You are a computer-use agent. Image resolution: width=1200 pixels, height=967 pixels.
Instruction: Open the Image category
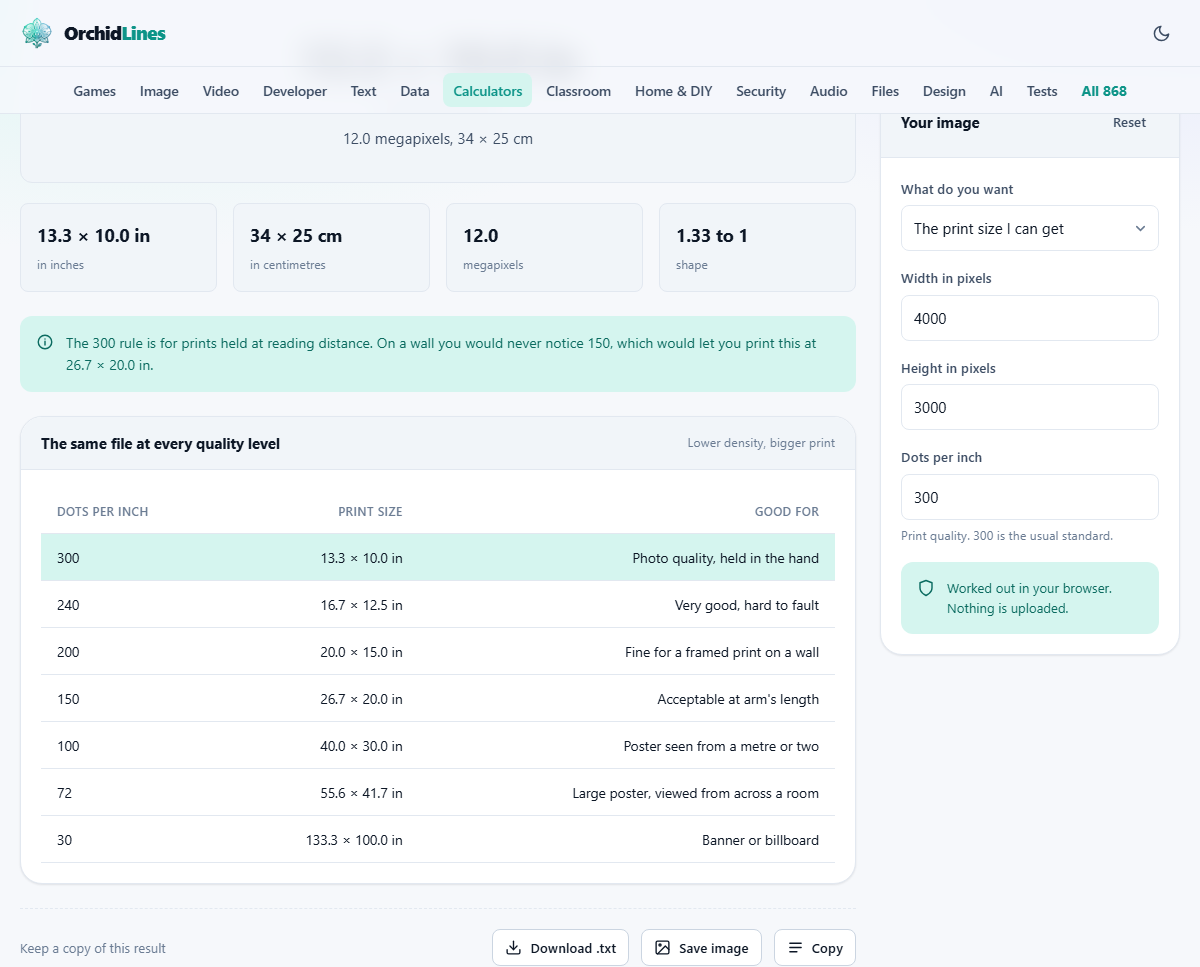coord(159,91)
